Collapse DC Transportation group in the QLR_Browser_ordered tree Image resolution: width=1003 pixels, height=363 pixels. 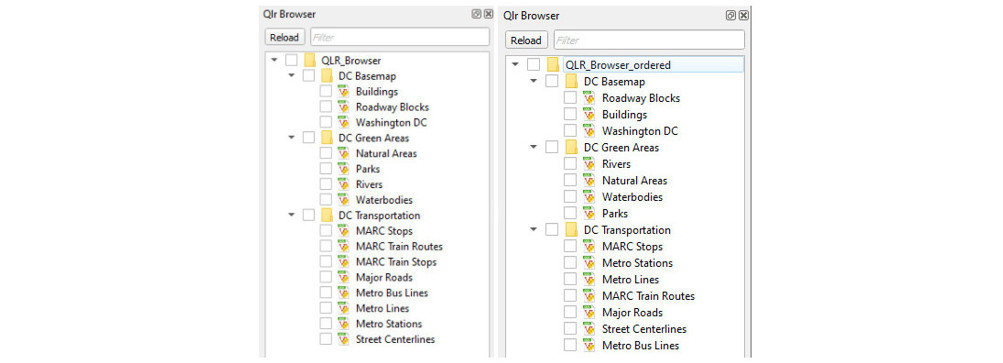[x=533, y=230]
